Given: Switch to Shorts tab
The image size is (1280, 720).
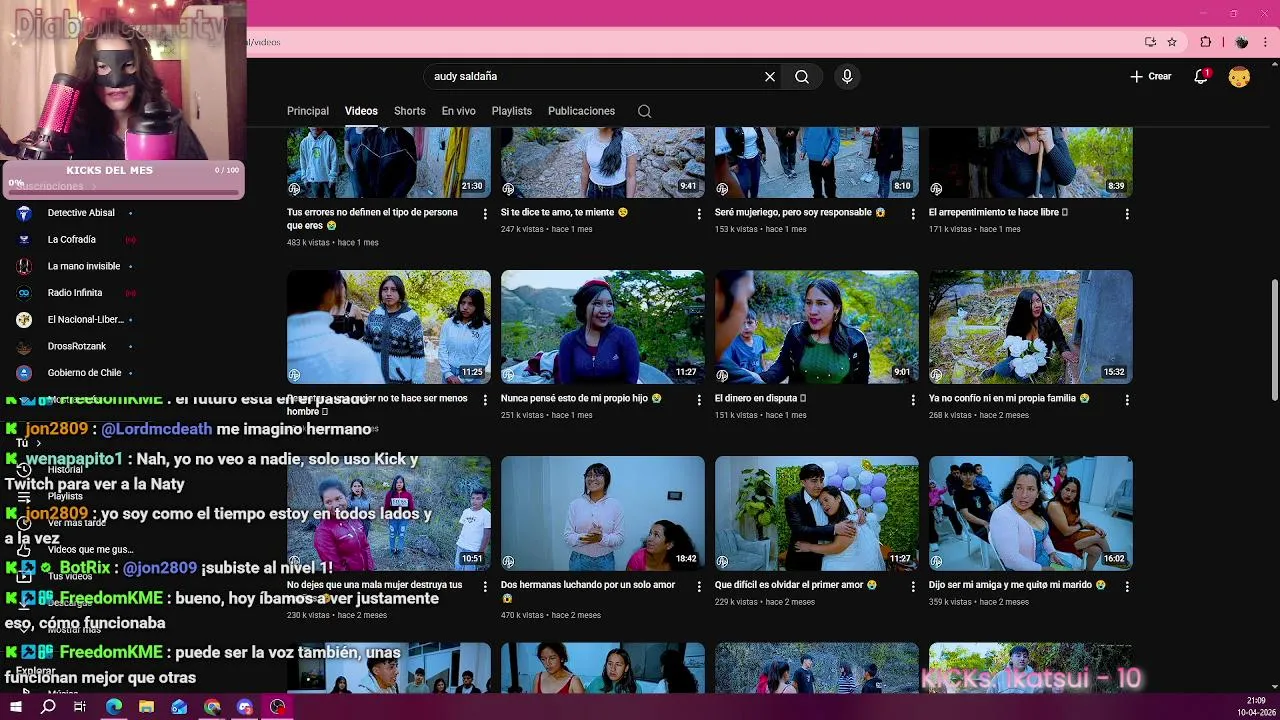Looking at the screenshot, I should tap(410, 111).
